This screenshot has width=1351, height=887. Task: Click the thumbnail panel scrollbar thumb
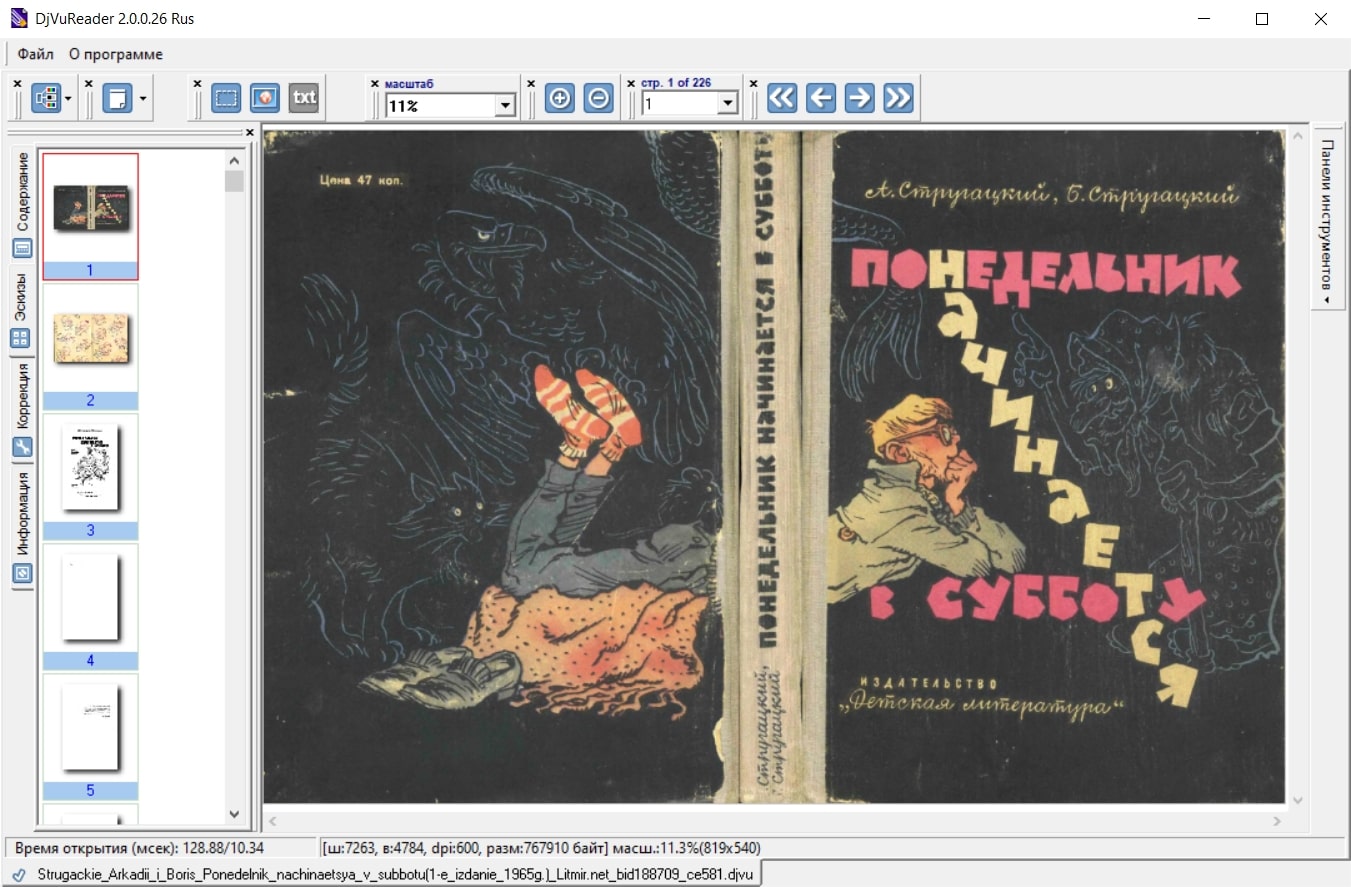tap(235, 181)
